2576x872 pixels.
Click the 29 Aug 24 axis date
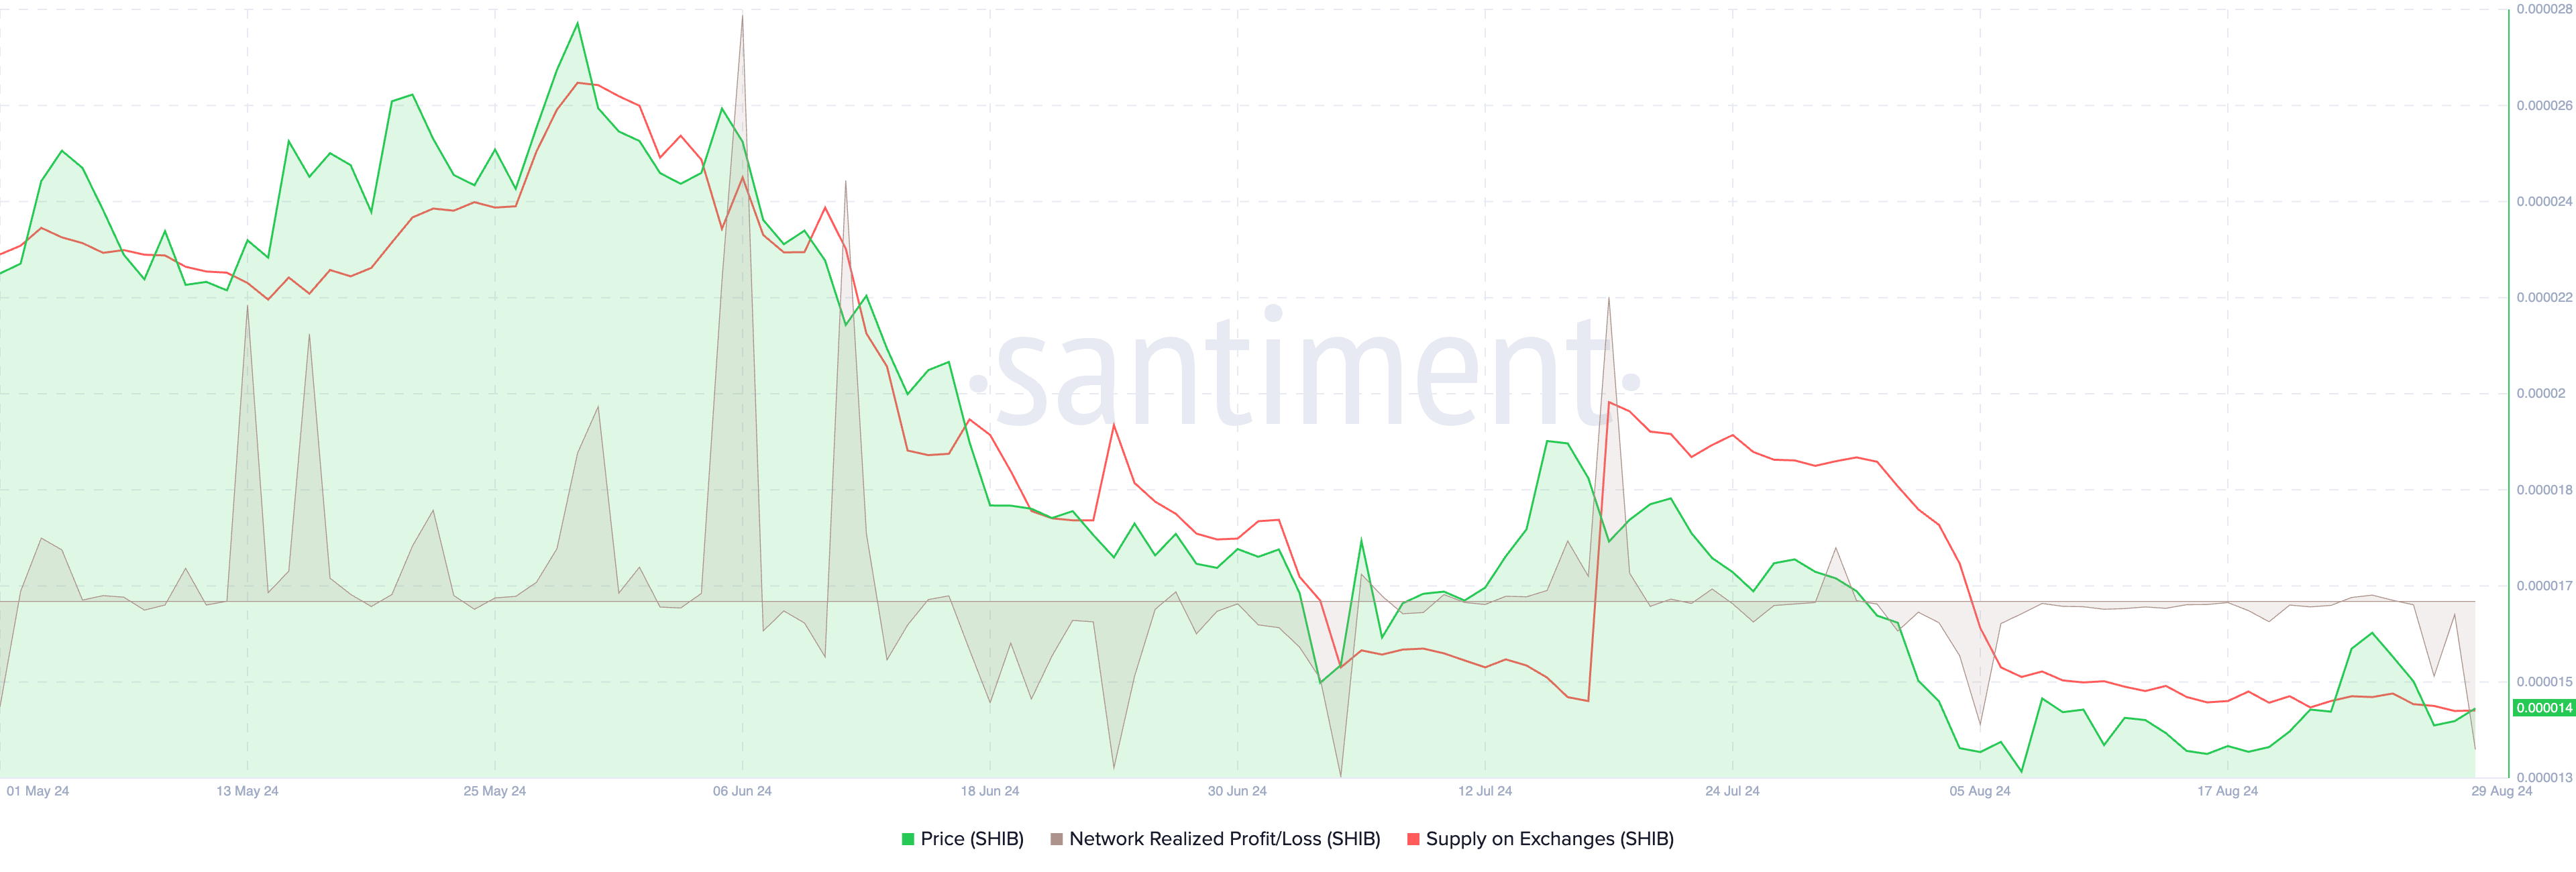2501,791
